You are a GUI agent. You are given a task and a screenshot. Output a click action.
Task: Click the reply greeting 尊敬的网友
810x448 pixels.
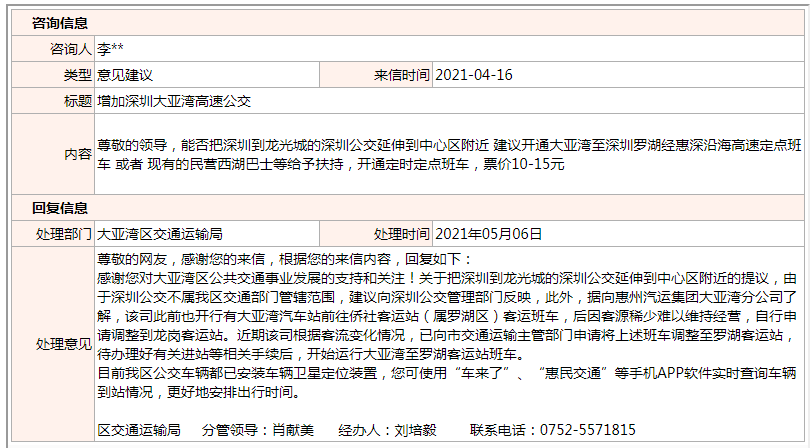click(135, 257)
